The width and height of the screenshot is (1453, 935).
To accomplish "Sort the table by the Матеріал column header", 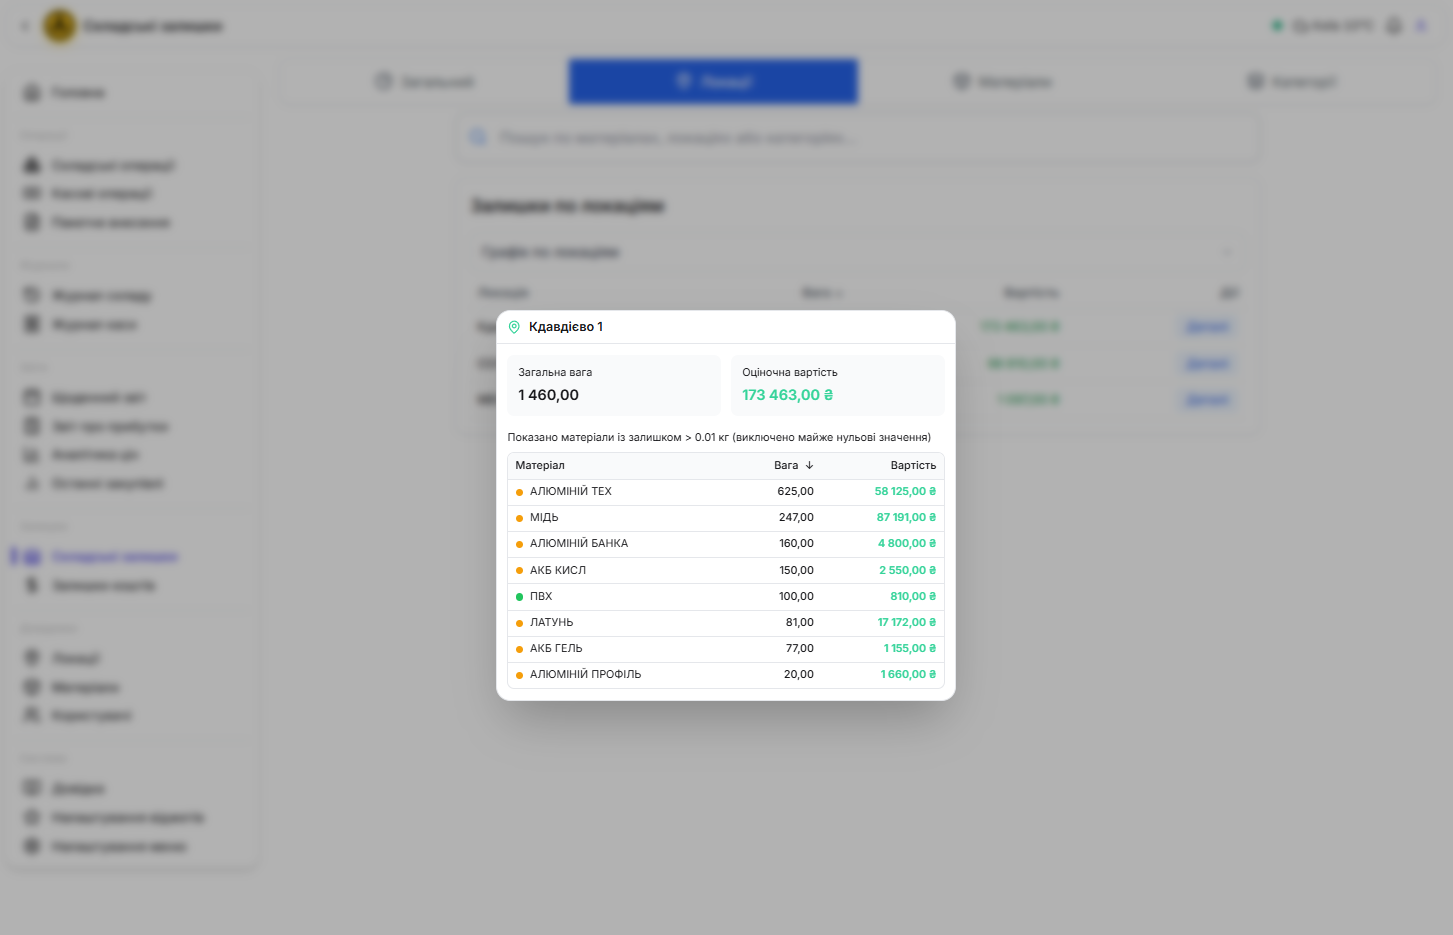I will coord(540,465).
